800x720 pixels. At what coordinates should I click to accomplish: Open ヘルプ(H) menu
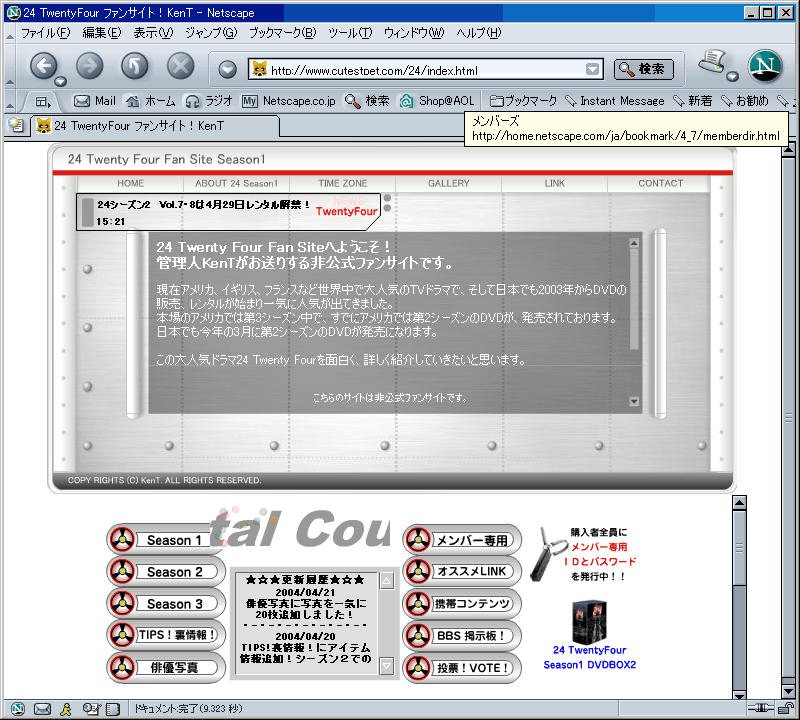479,33
